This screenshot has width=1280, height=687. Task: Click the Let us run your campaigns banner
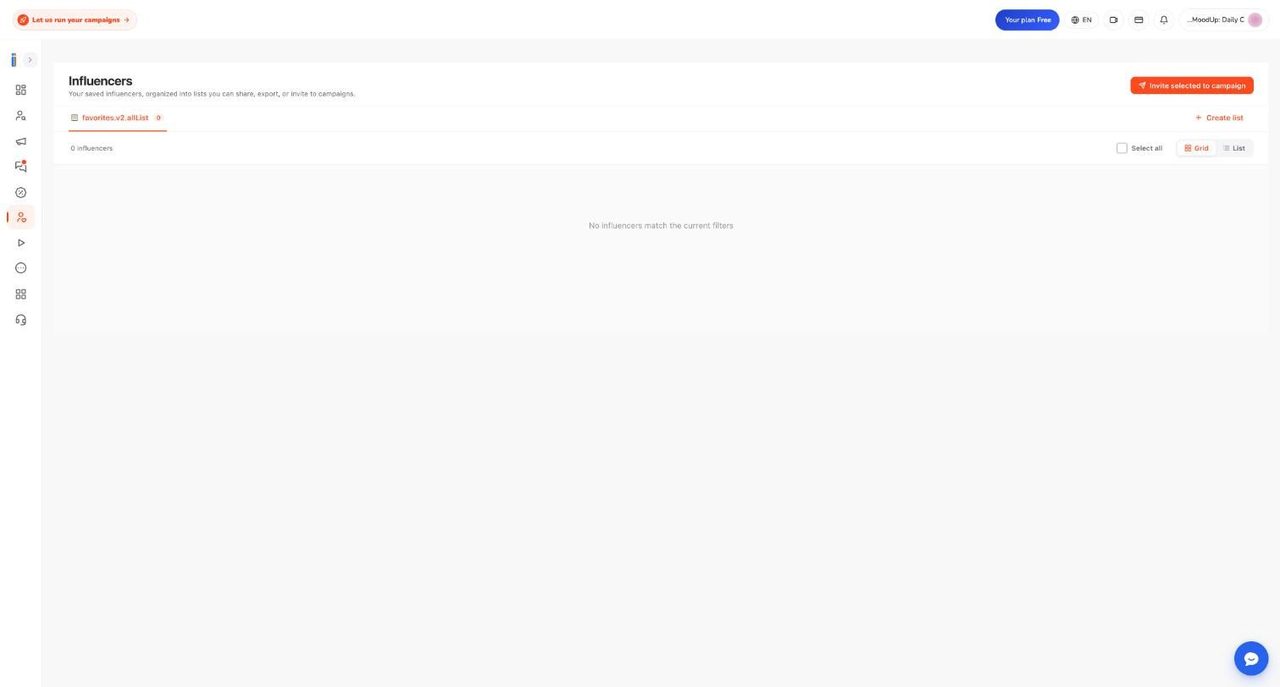tap(74, 20)
